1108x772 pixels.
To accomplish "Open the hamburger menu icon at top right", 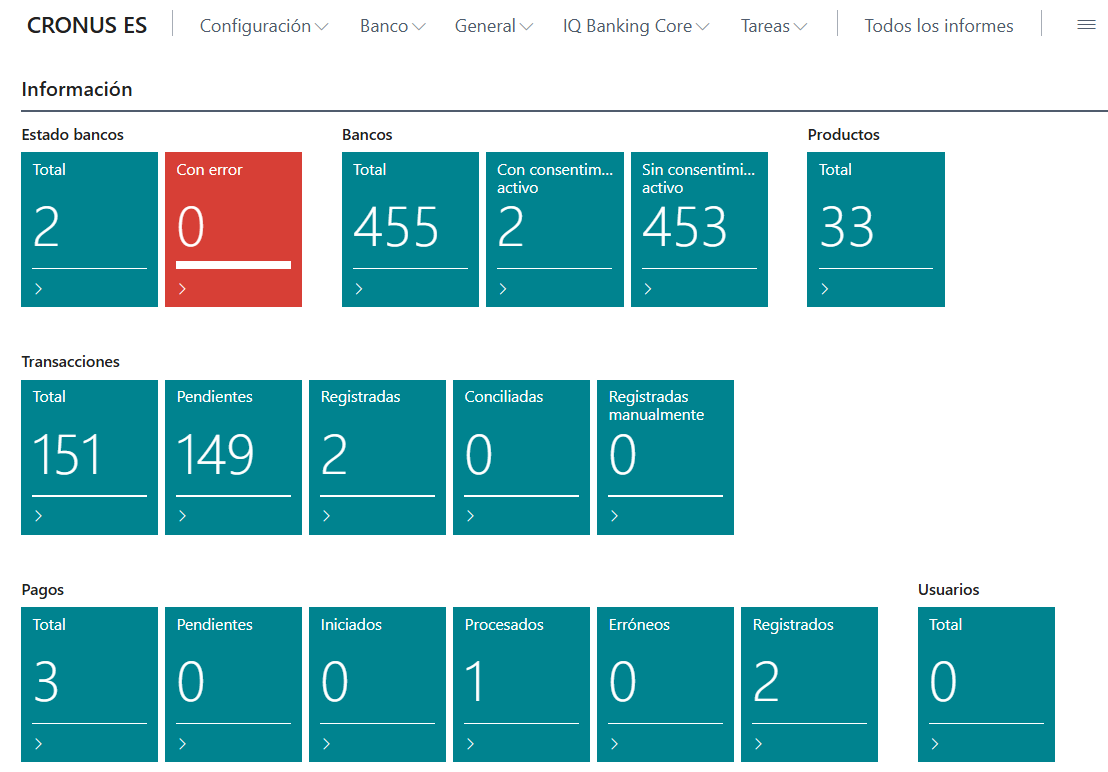I will 1086,26.
